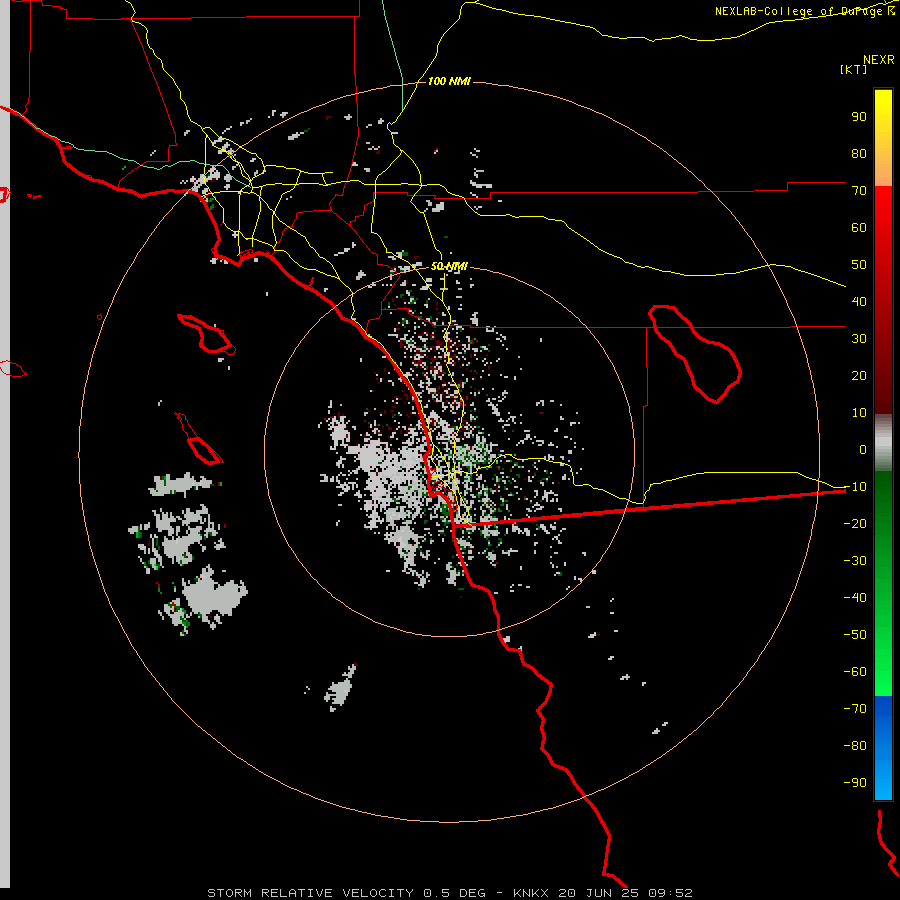Screen dimensions: 900x900
Task: Select the -20 value on the scale
Action: [x=855, y=523]
